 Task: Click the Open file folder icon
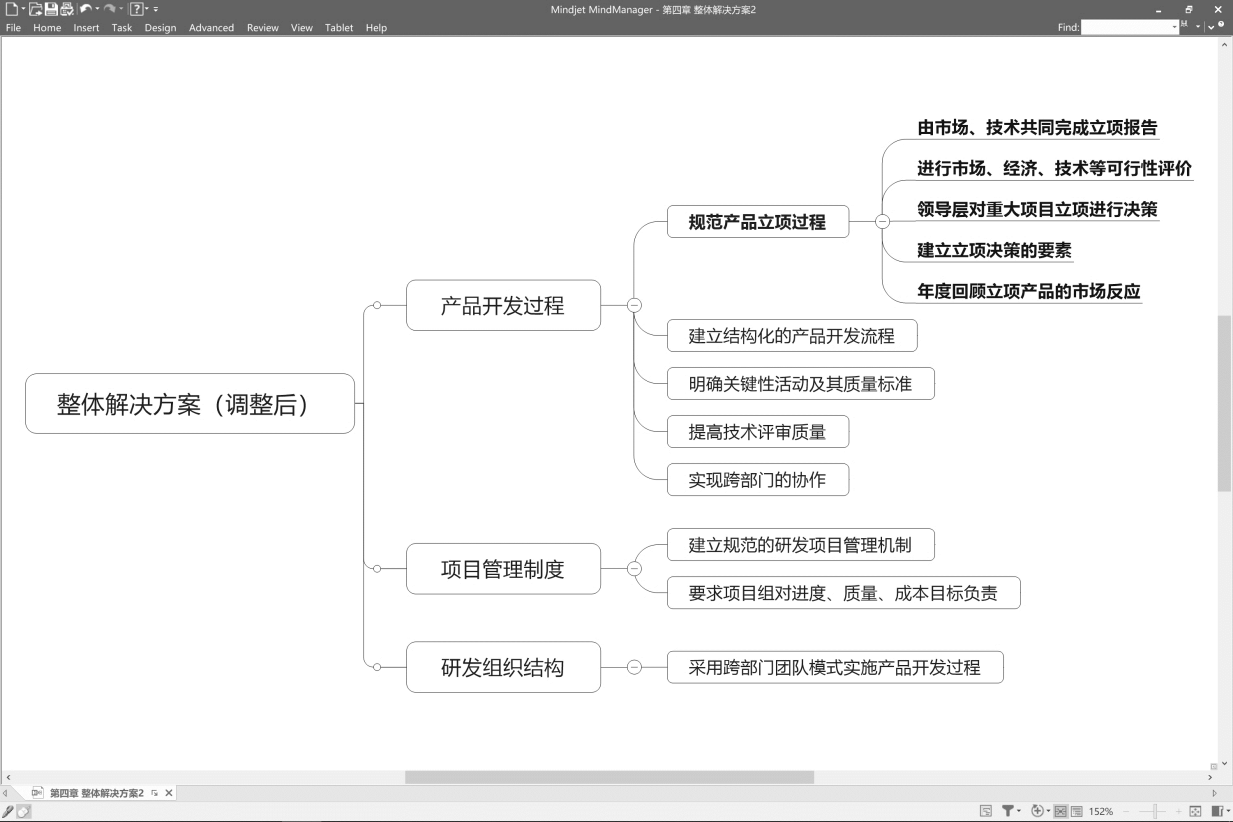point(36,9)
